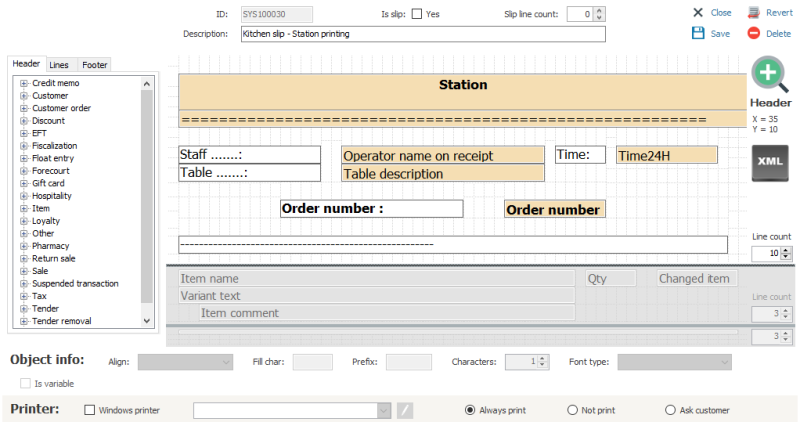800x422 pixels.
Task: Select the 'Staff .......:' label box
Action: tap(249, 155)
